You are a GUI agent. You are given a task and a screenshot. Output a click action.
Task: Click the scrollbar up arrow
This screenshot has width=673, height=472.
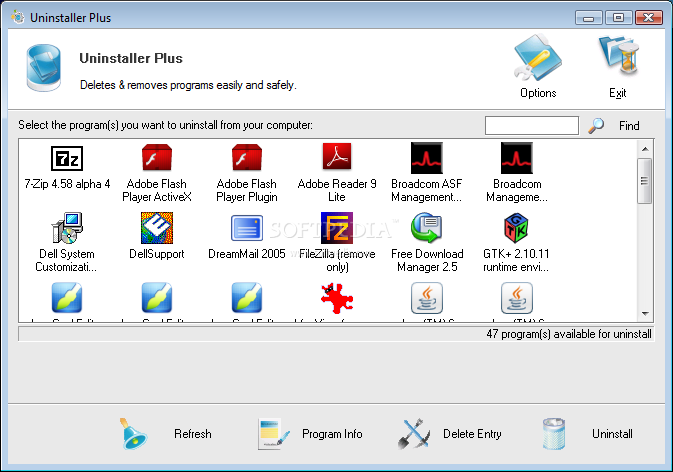(645, 149)
